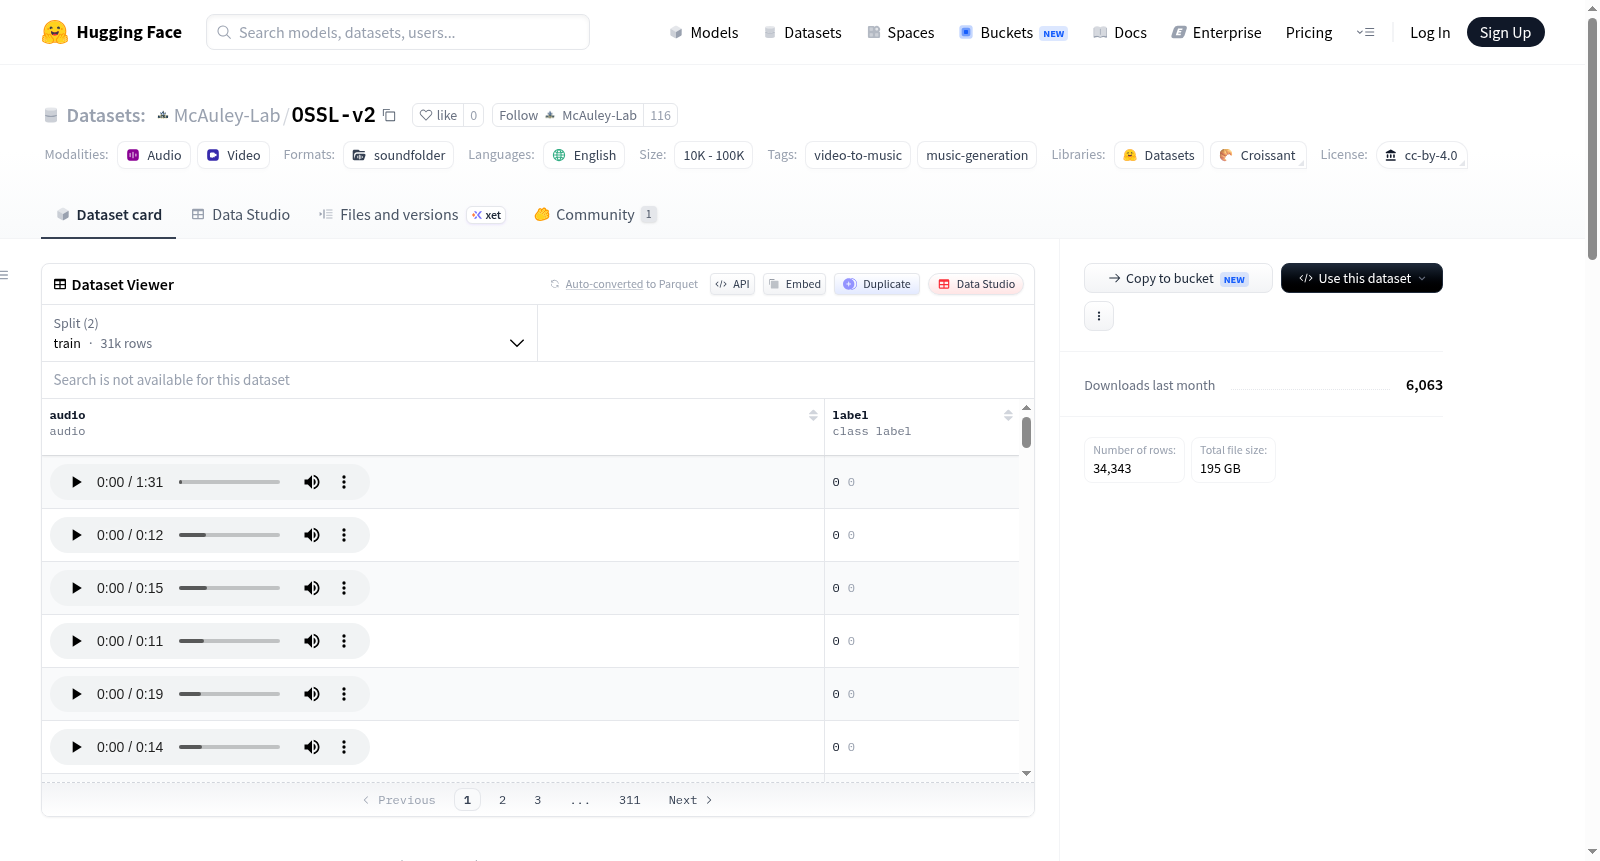
Task: Seek within the 0:12 audio progress bar
Action: (x=229, y=535)
